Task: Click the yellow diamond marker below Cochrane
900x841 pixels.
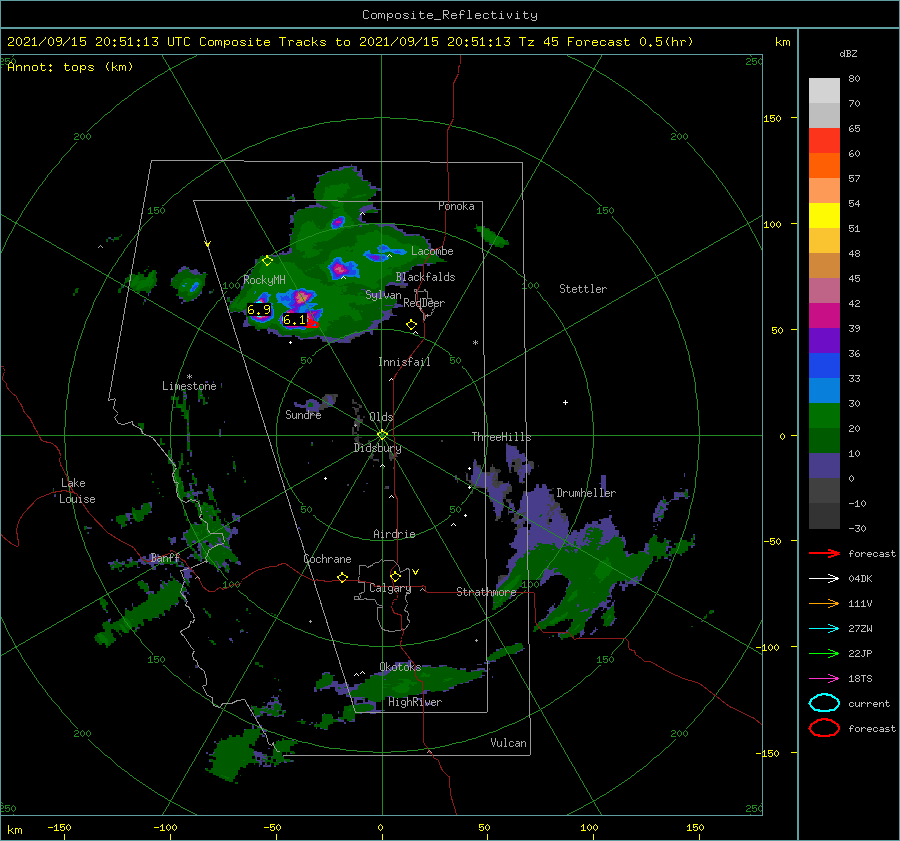Action: [342, 577]
